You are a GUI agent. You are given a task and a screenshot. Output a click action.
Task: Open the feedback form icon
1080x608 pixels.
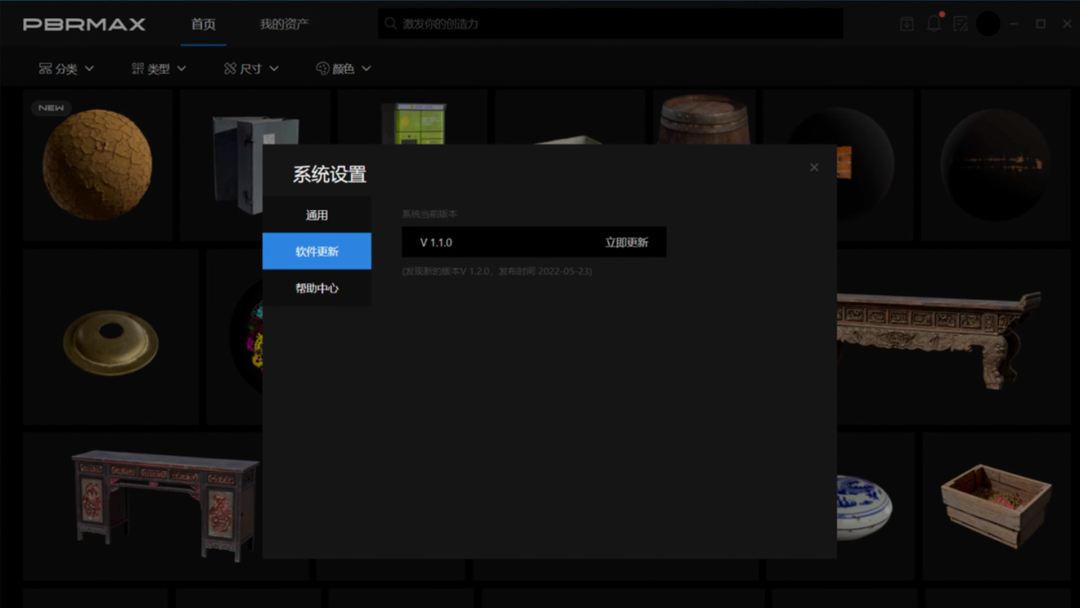(x=961, y=23)
